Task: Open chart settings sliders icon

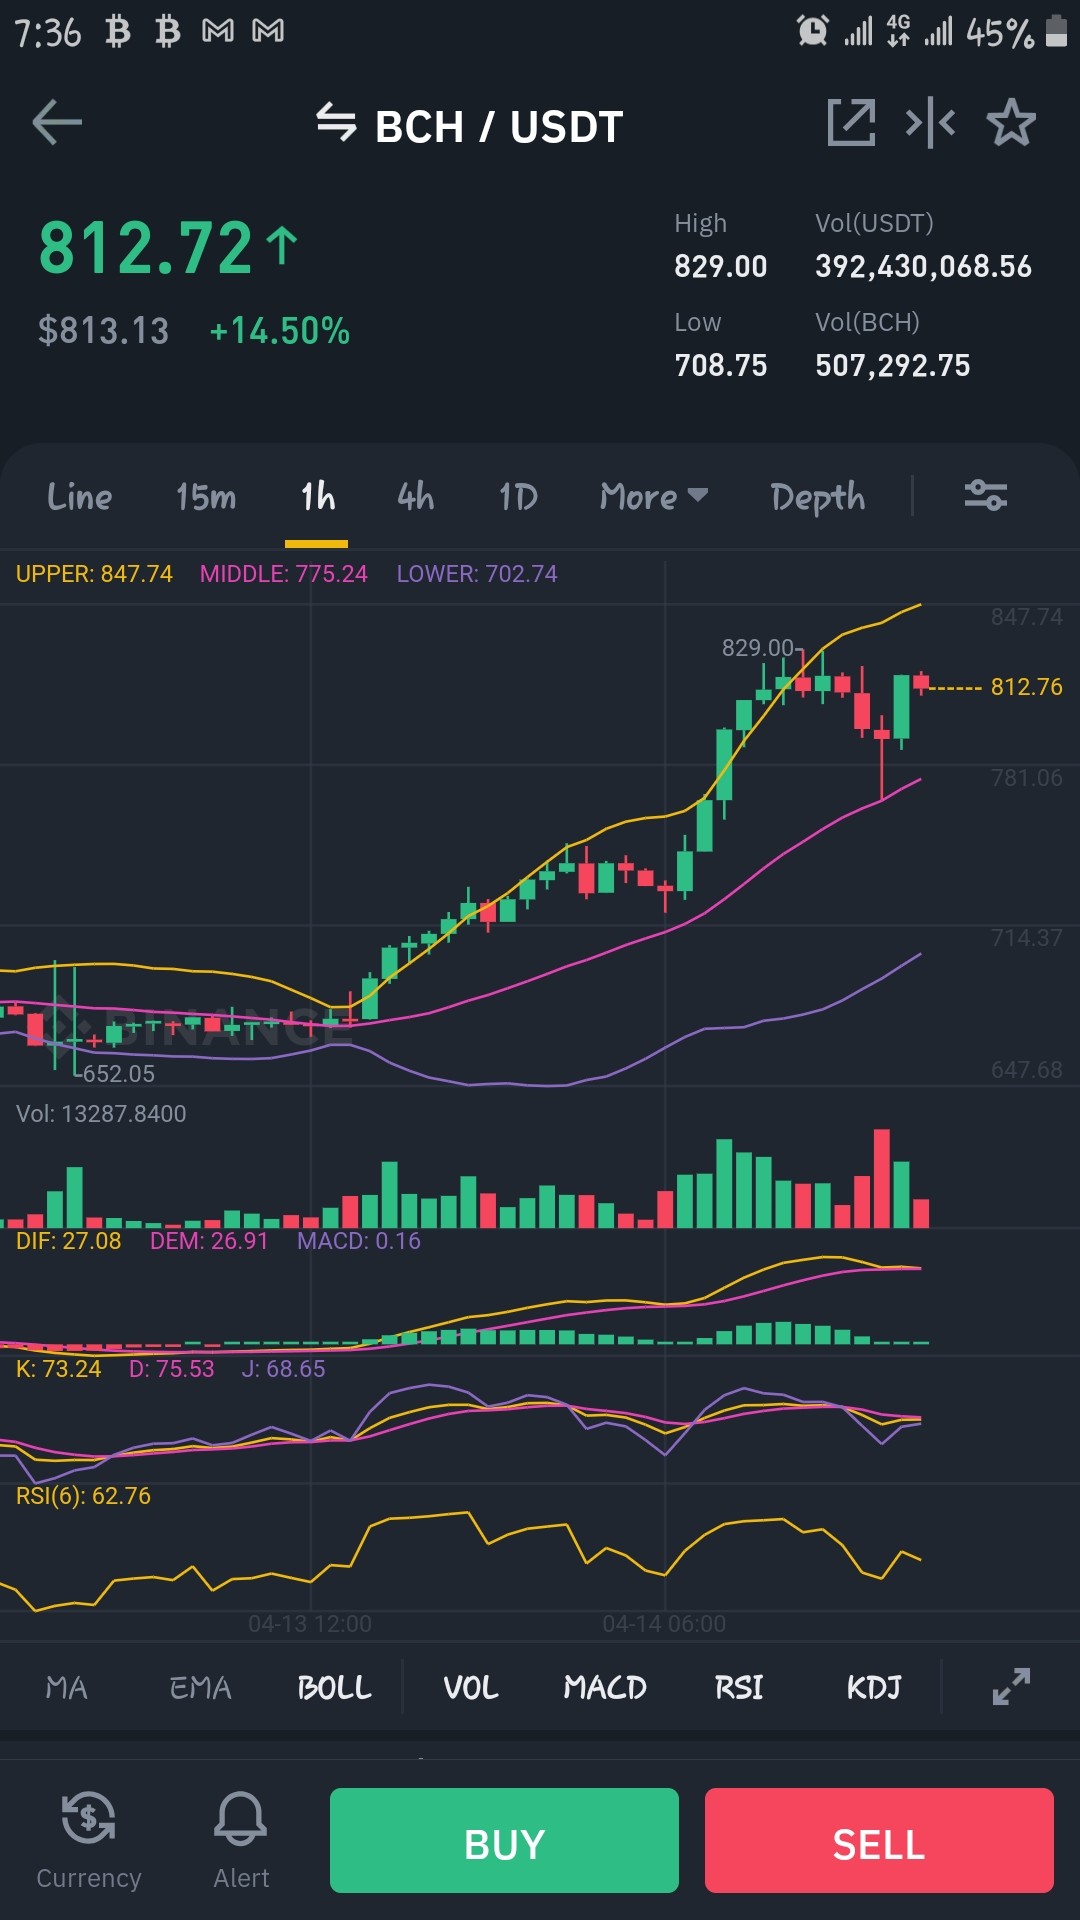Action: [x=985, y=495]
